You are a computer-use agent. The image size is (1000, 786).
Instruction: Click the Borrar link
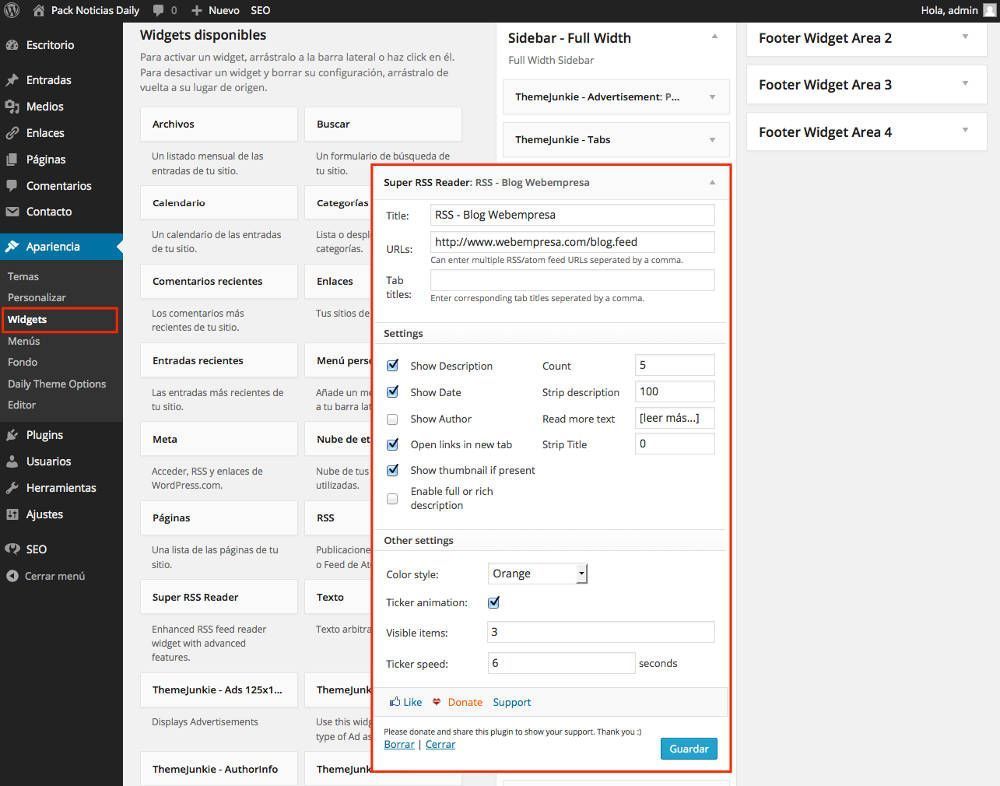pos(399,745)
